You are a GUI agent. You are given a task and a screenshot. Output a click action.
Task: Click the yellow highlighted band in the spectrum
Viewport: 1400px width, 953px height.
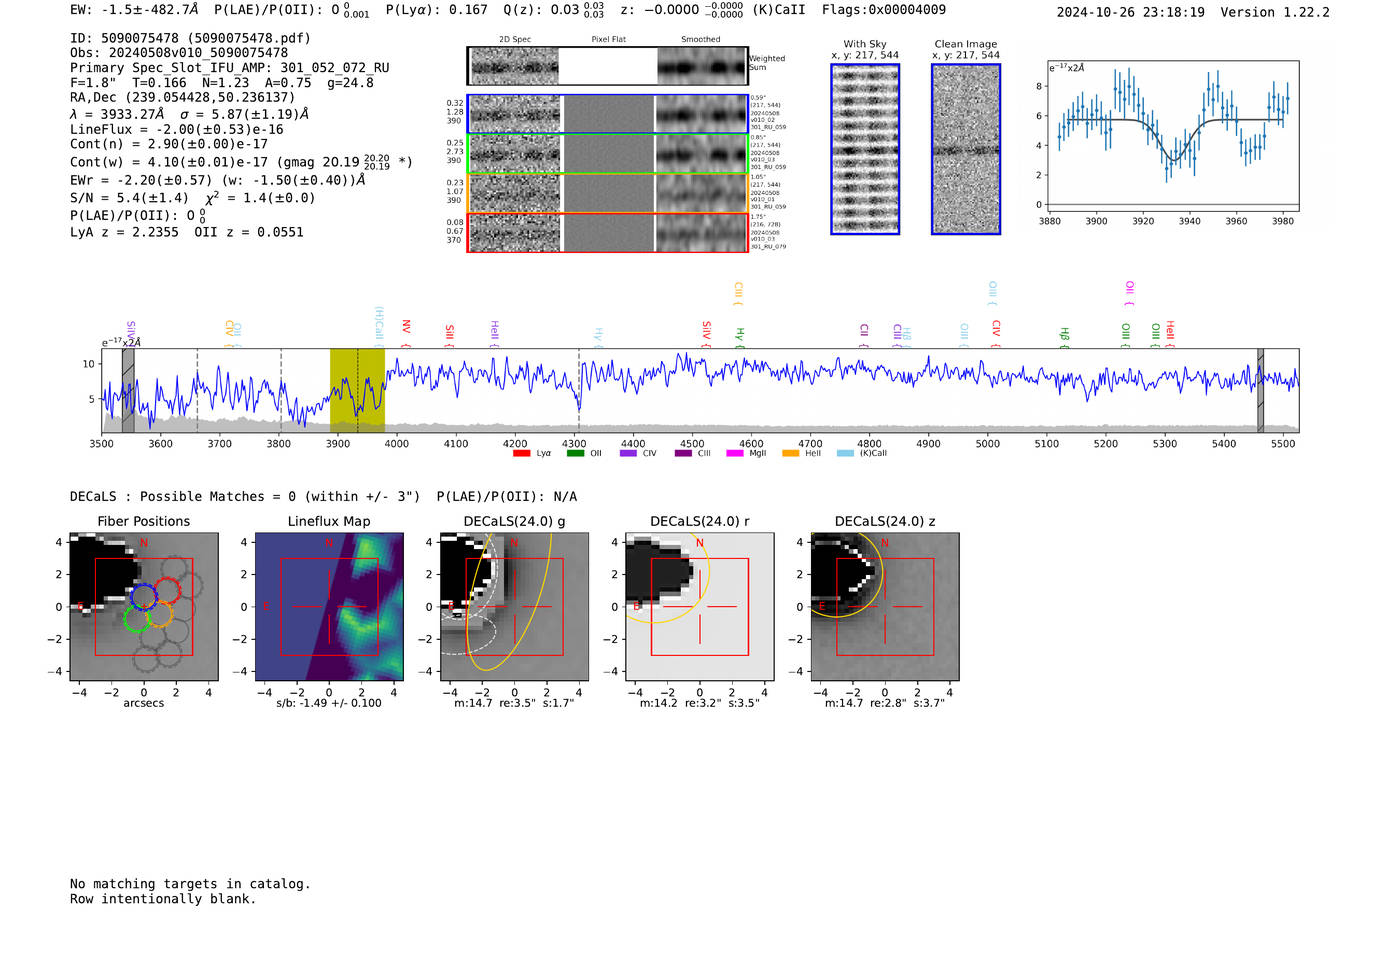(357, 390)
